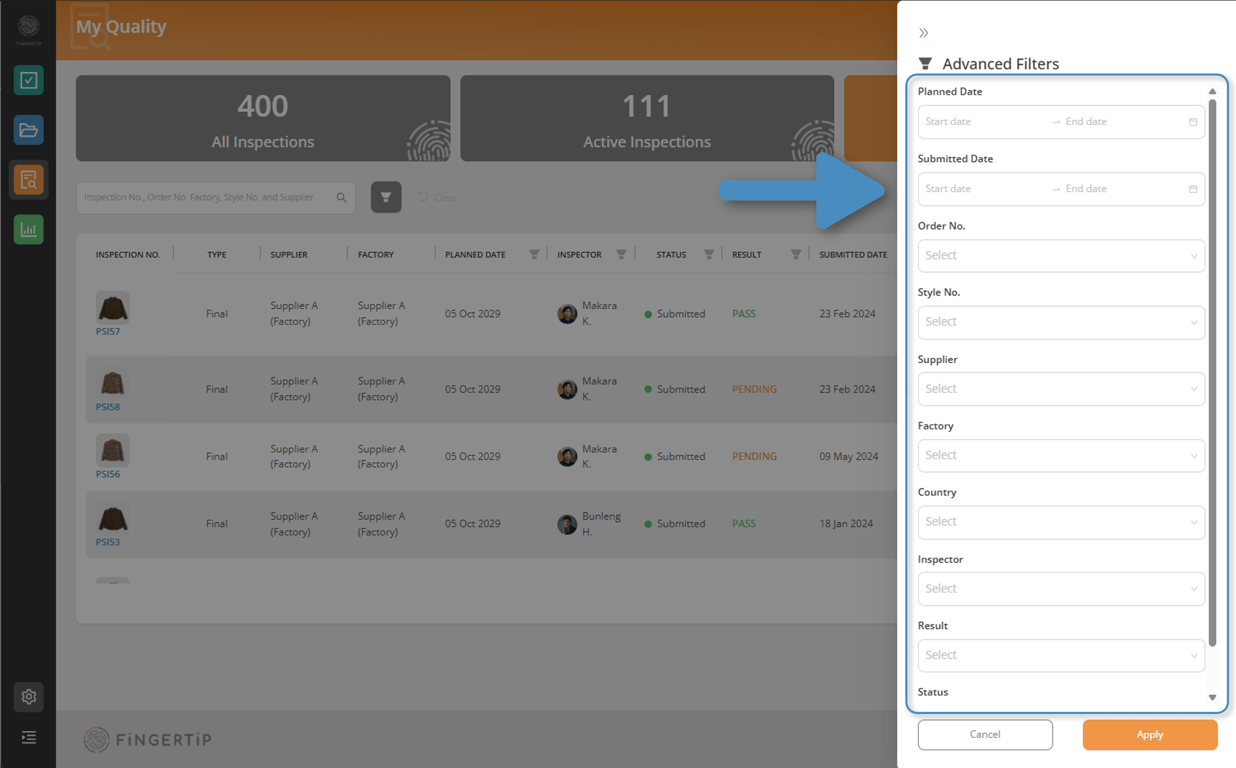Clear the current filters
This screenshot has height=768, width=1236.
coord(438,198)
